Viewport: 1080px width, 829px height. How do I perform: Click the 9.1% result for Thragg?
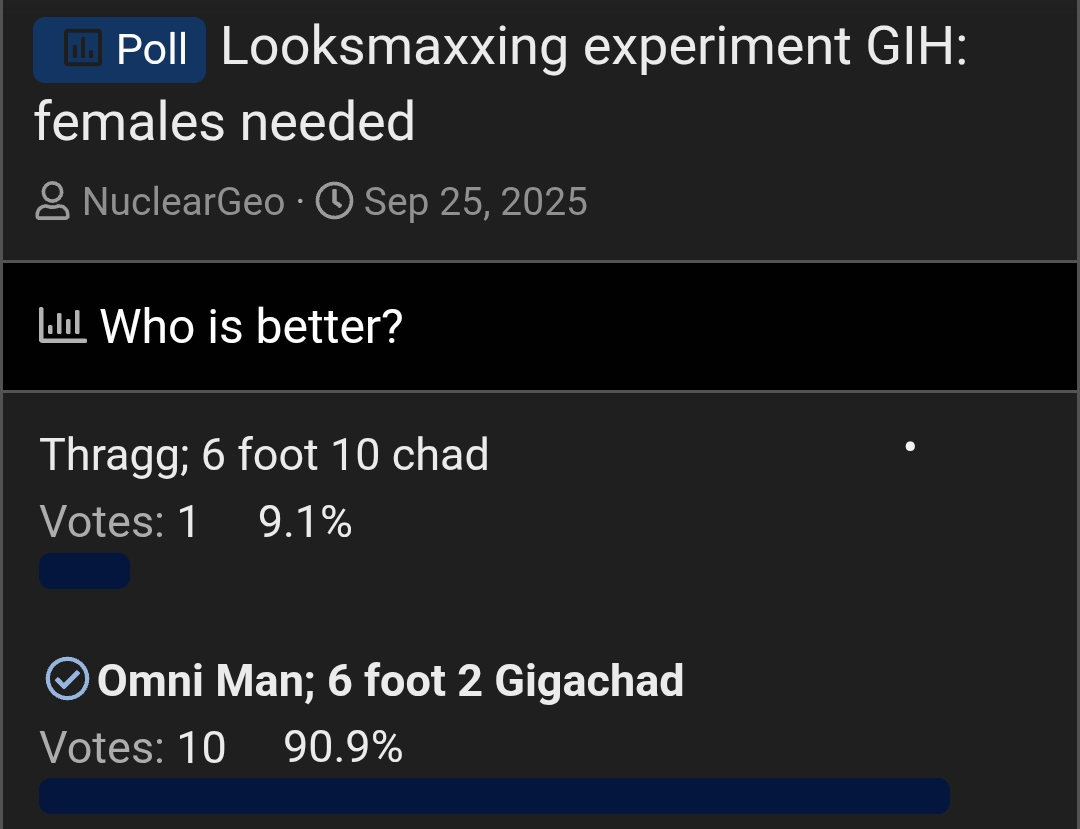point(305,522)
